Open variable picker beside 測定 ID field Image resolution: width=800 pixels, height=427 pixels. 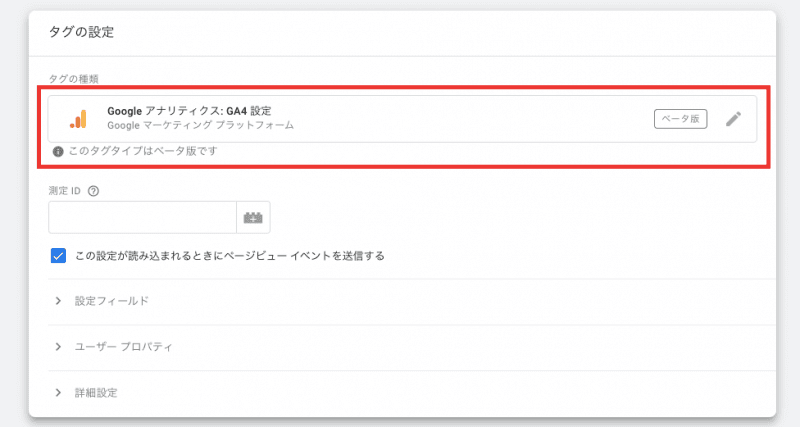coord(253,217)
